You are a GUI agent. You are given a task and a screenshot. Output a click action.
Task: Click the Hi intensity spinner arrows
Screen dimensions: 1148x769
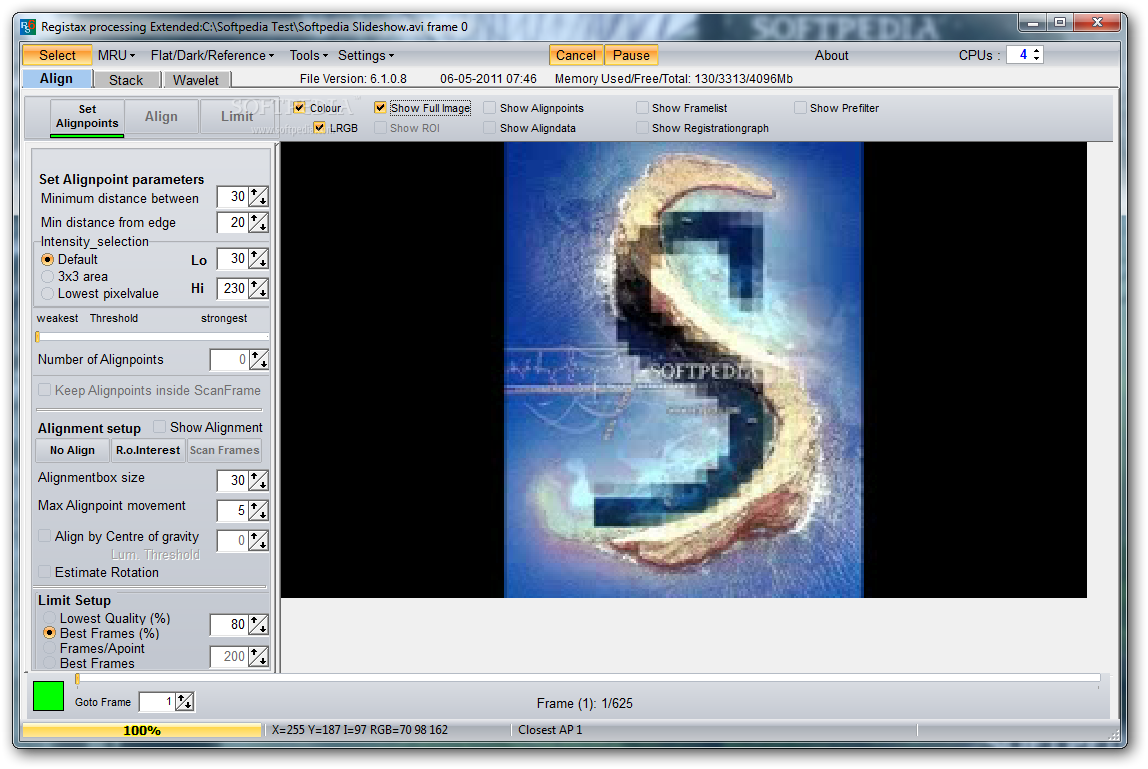258,289
